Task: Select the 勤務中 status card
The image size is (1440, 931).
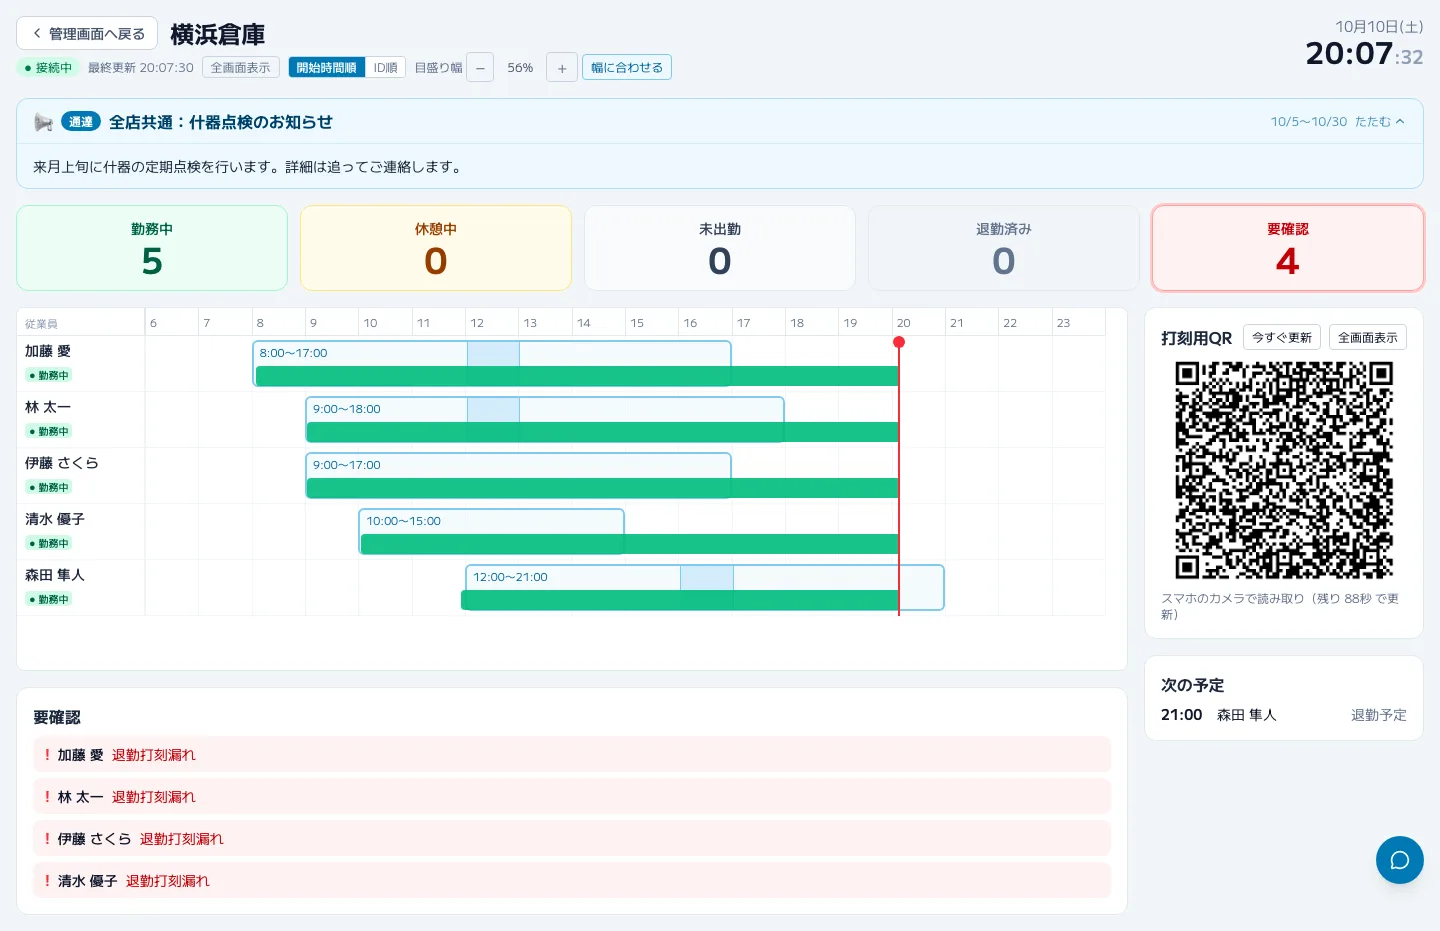Action: click(x=152, y=248)
